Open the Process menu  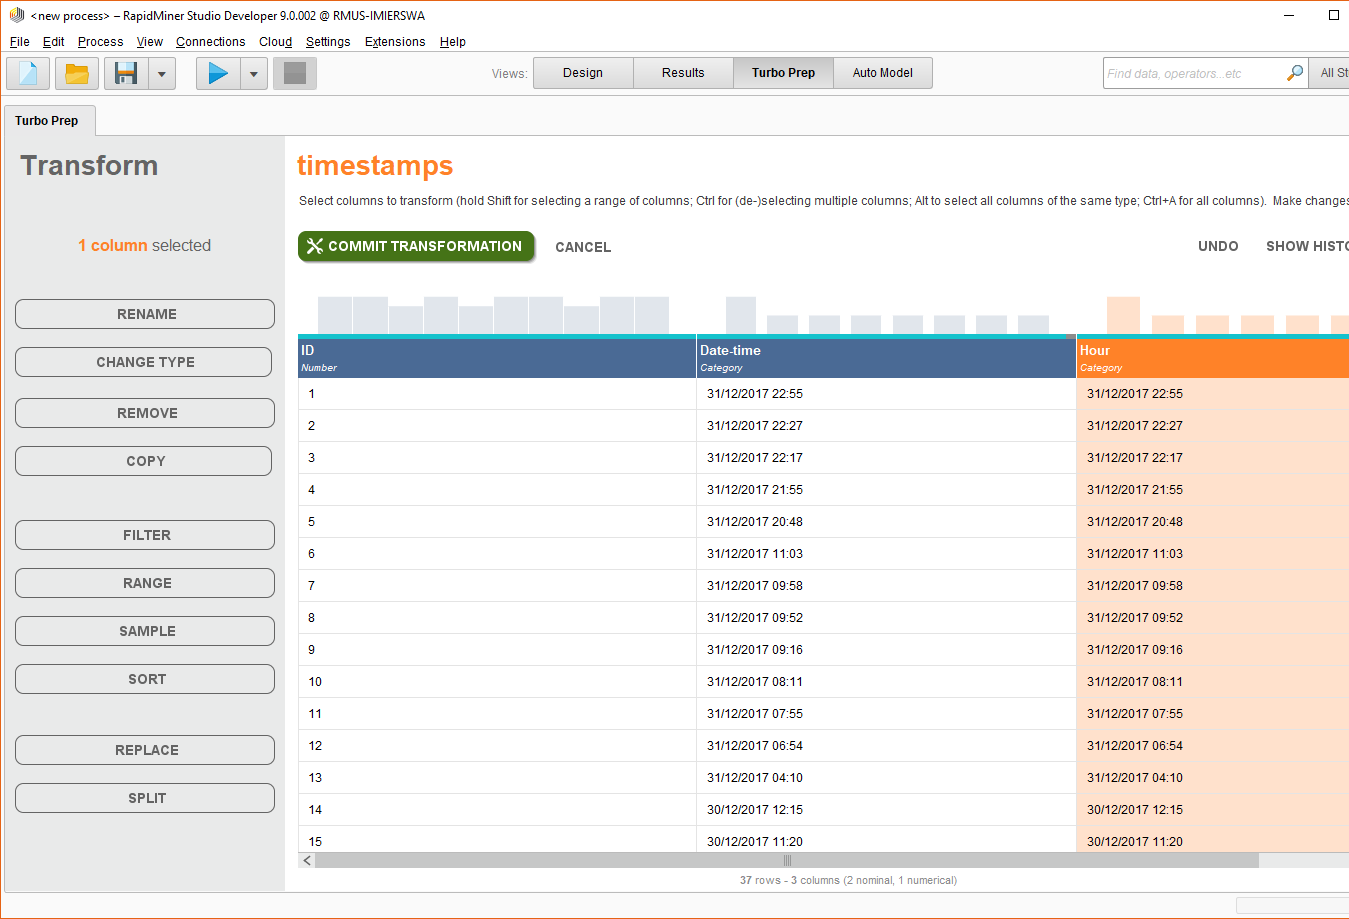pyautogui.click(x=101, y=42)
